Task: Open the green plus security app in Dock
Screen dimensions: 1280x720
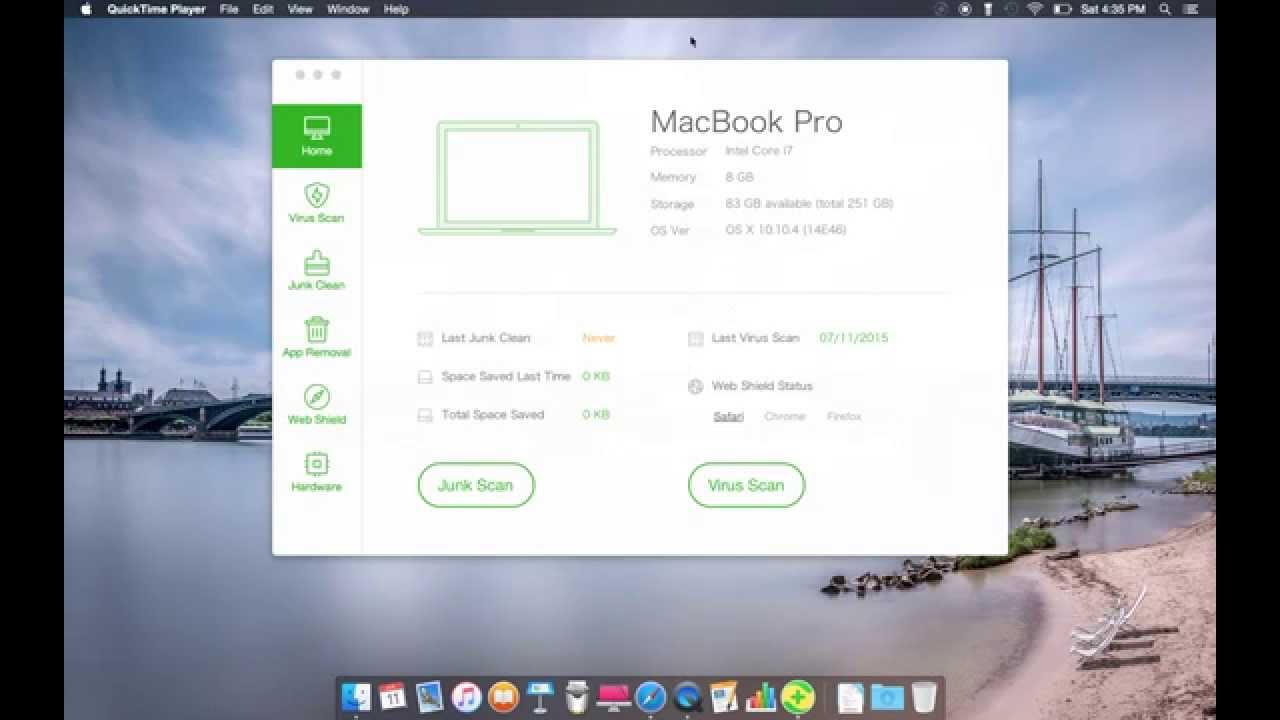Action: 798,697
